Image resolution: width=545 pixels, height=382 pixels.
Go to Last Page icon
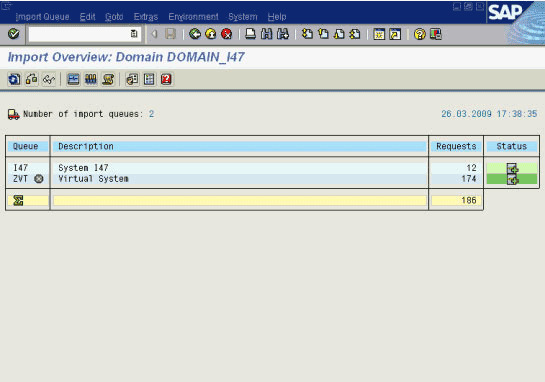pos(355,34)
